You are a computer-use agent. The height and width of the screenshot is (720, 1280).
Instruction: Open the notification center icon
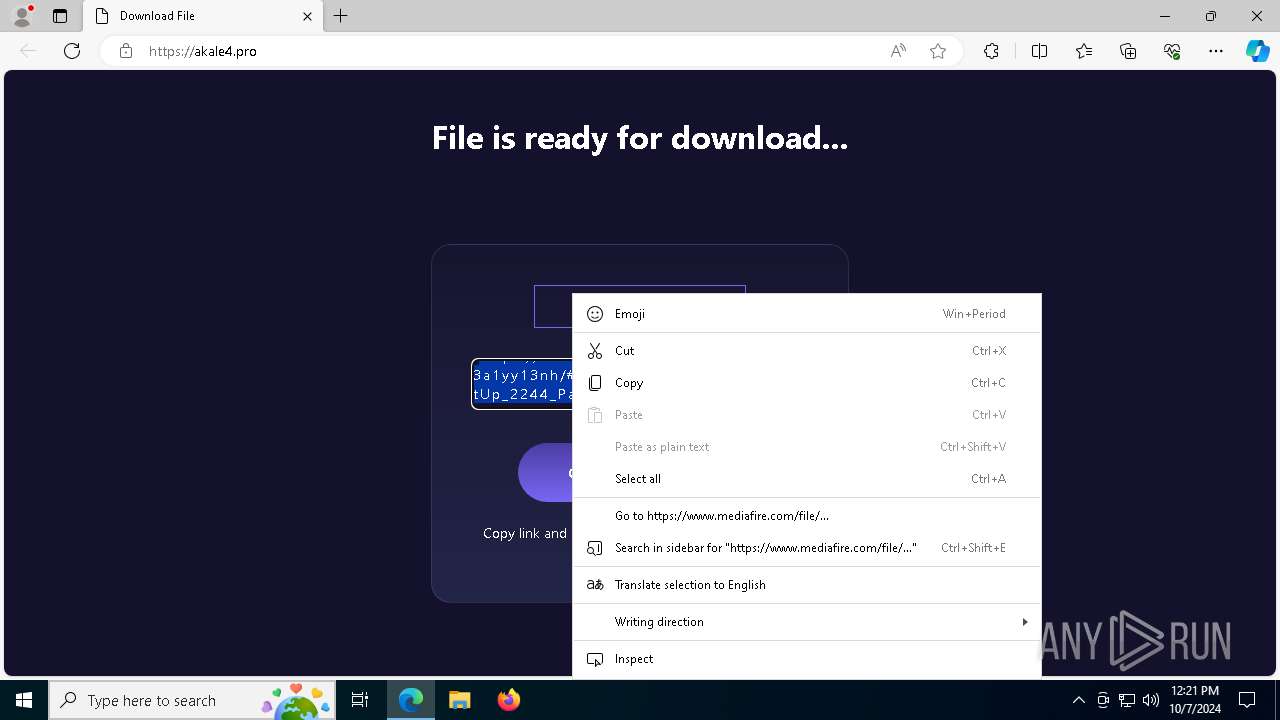pyautogui.click(x=1247, y=700)
